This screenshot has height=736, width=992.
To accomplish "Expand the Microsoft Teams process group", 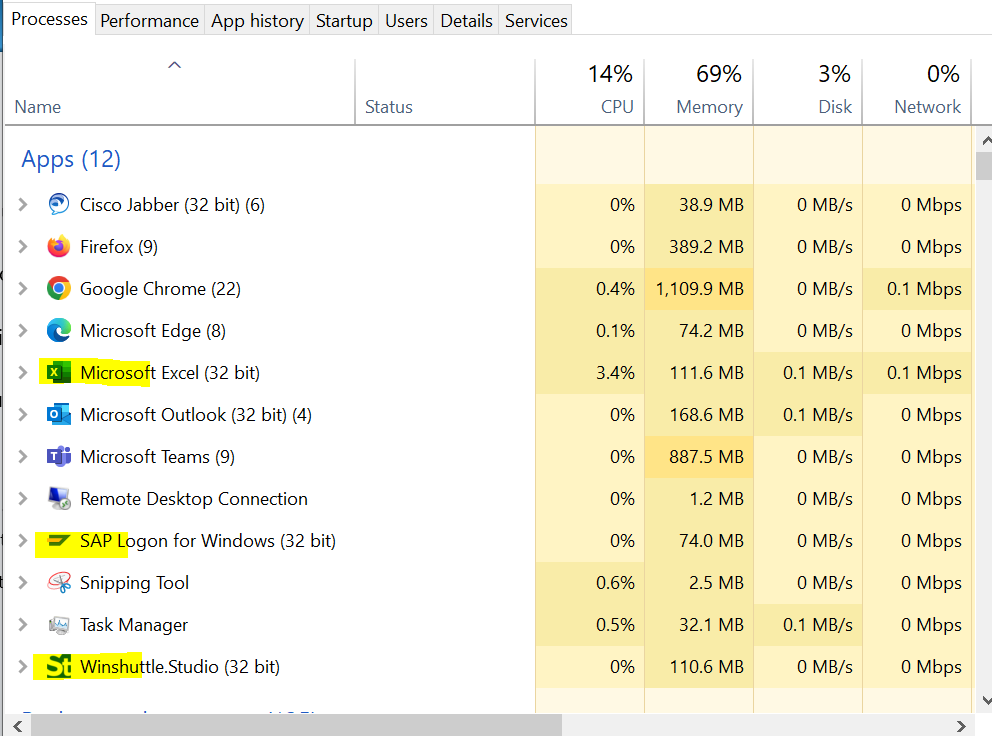I will (x=22, y=456).
